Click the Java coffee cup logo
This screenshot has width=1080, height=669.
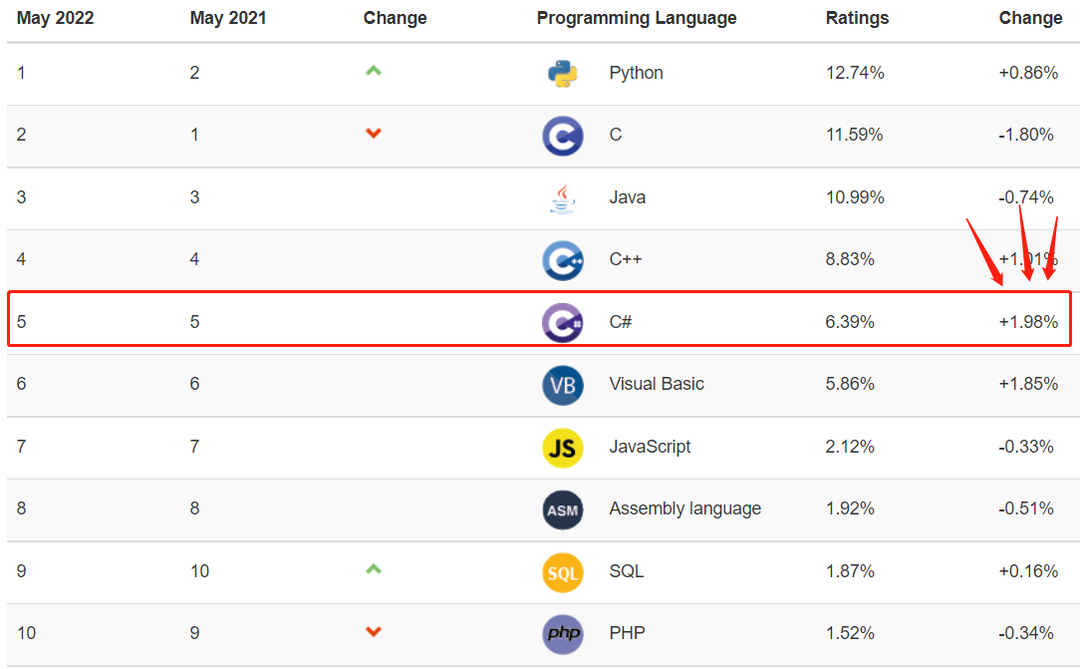point(563,198)
